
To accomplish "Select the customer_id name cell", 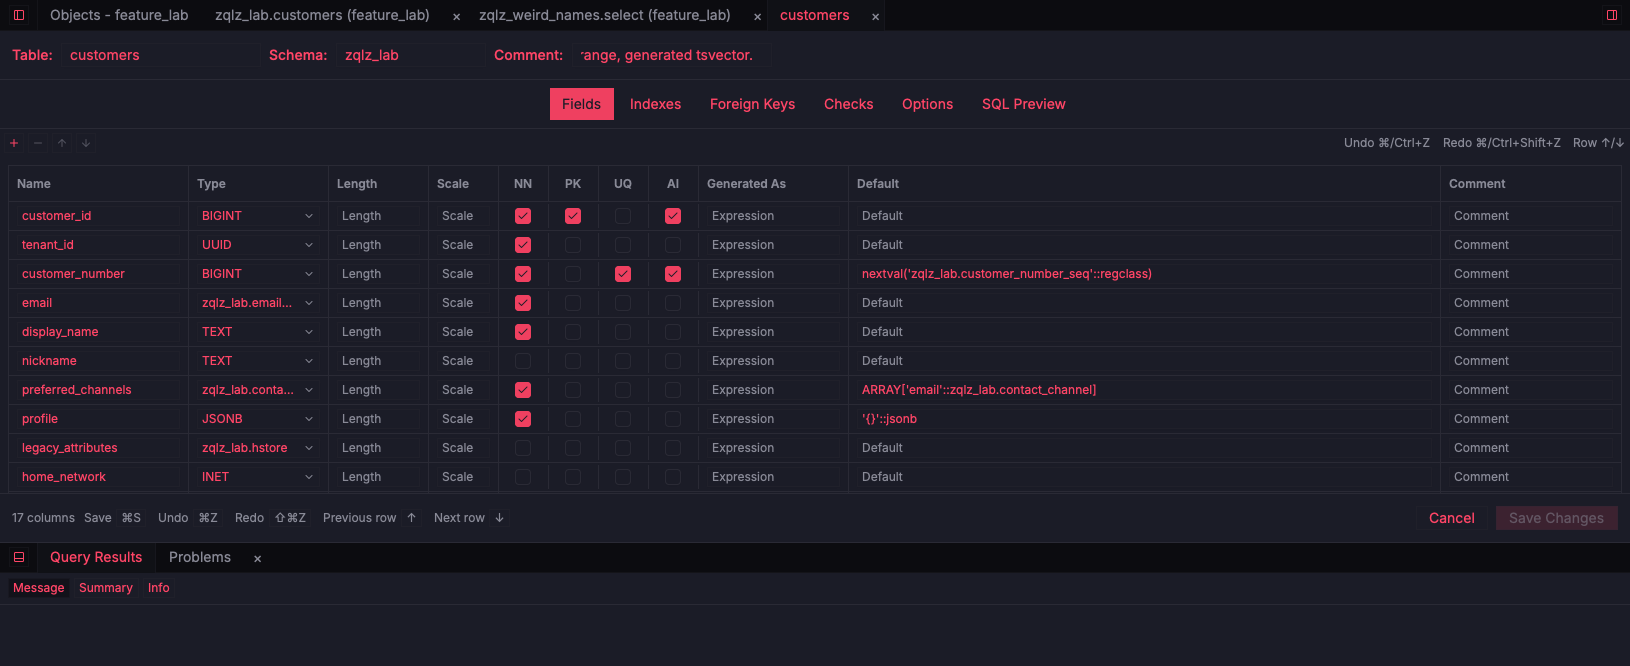I will (98, 216).
